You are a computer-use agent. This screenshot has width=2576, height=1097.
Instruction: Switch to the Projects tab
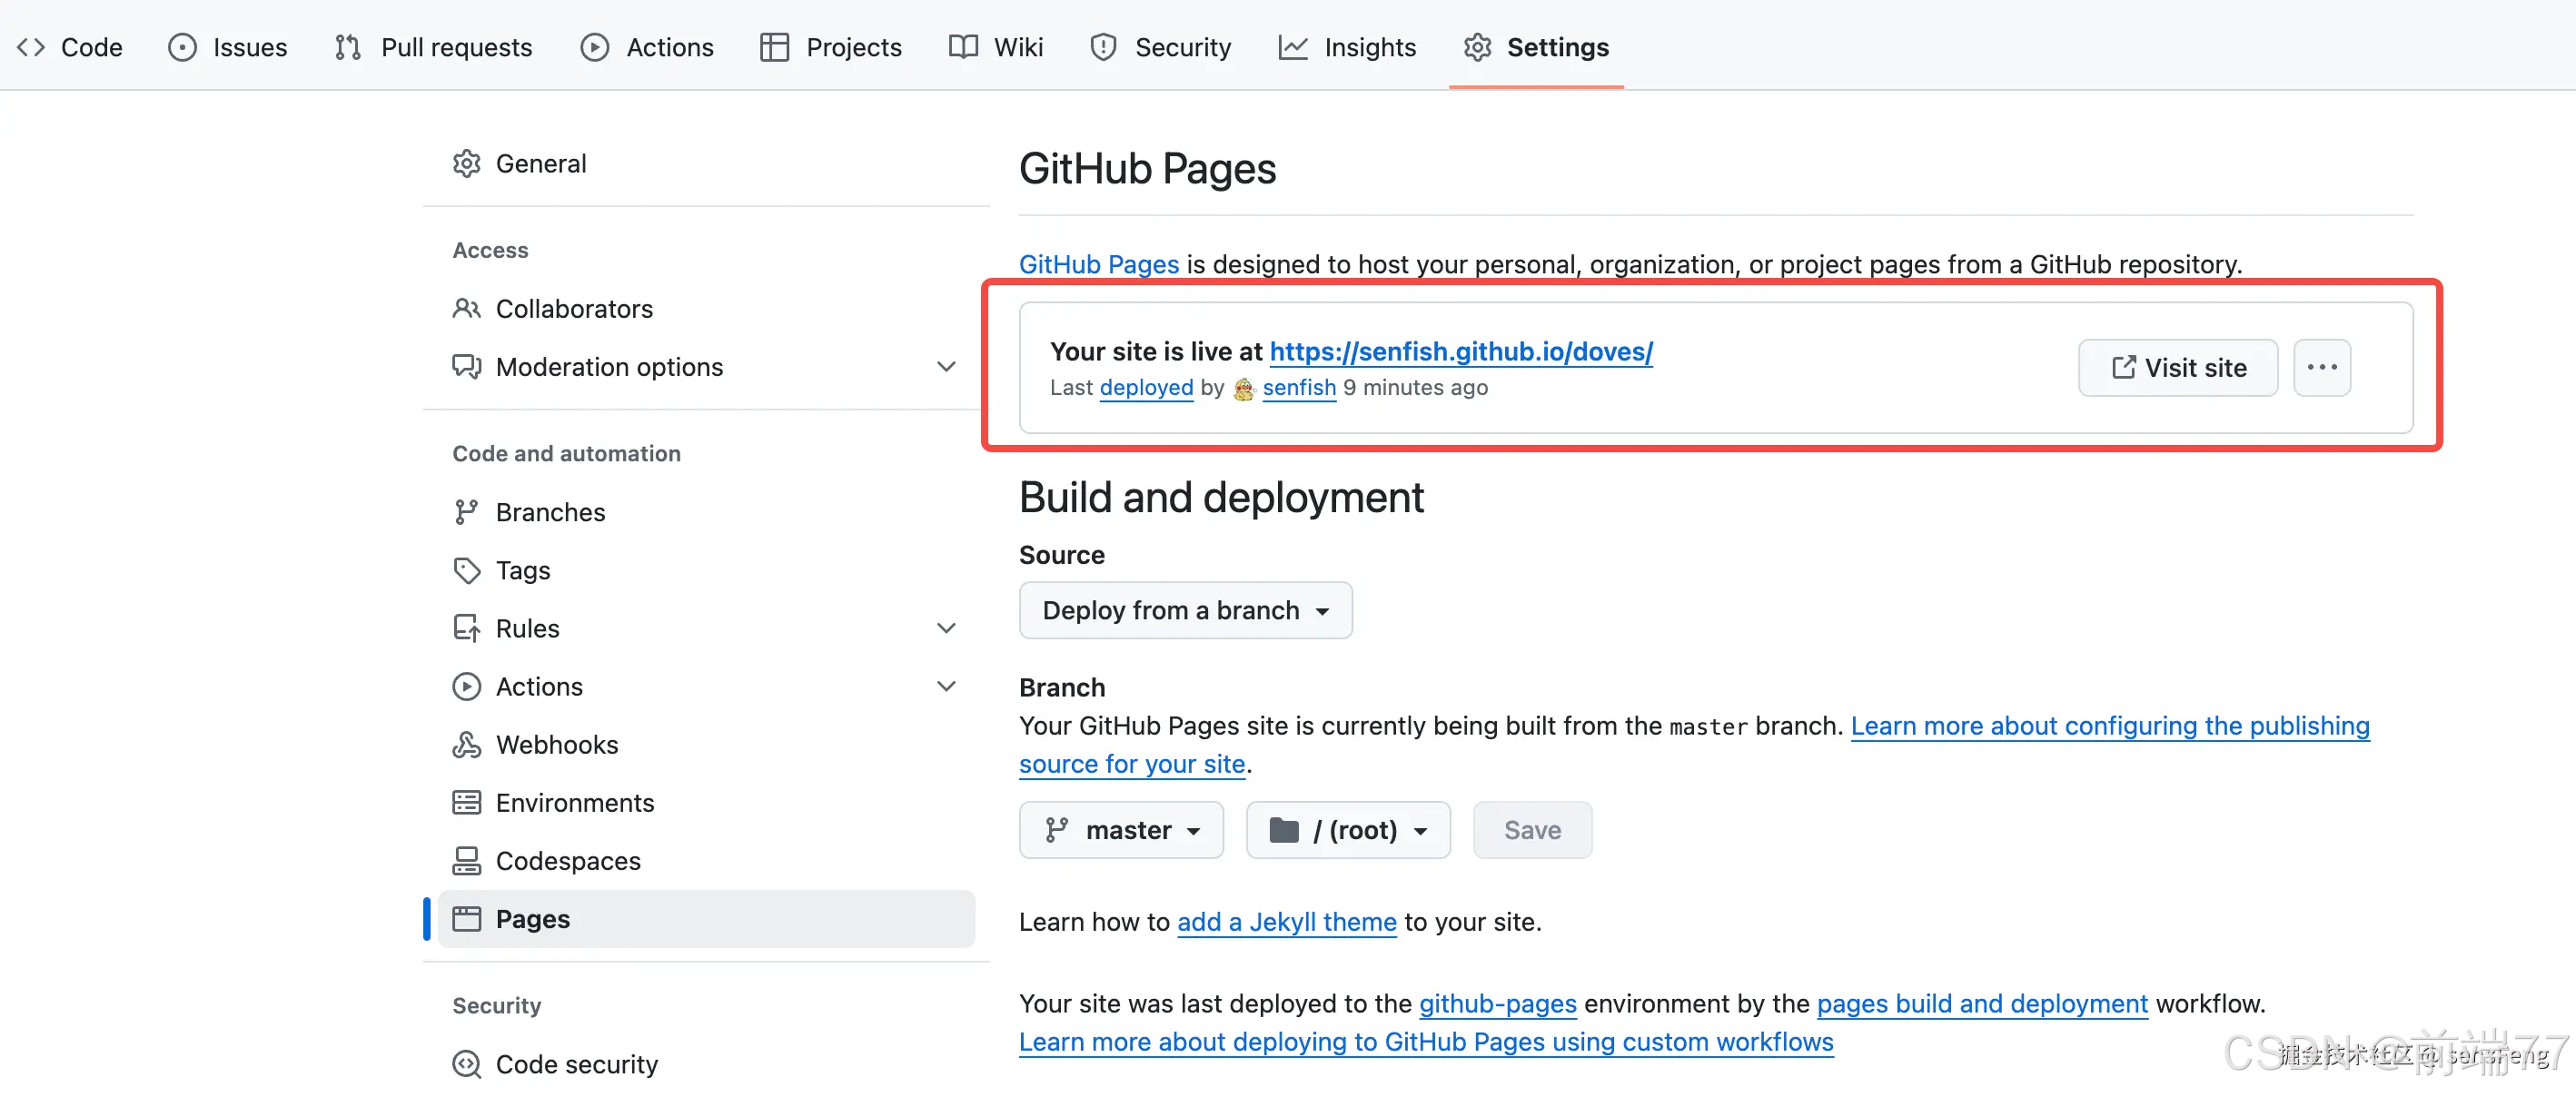831,46
